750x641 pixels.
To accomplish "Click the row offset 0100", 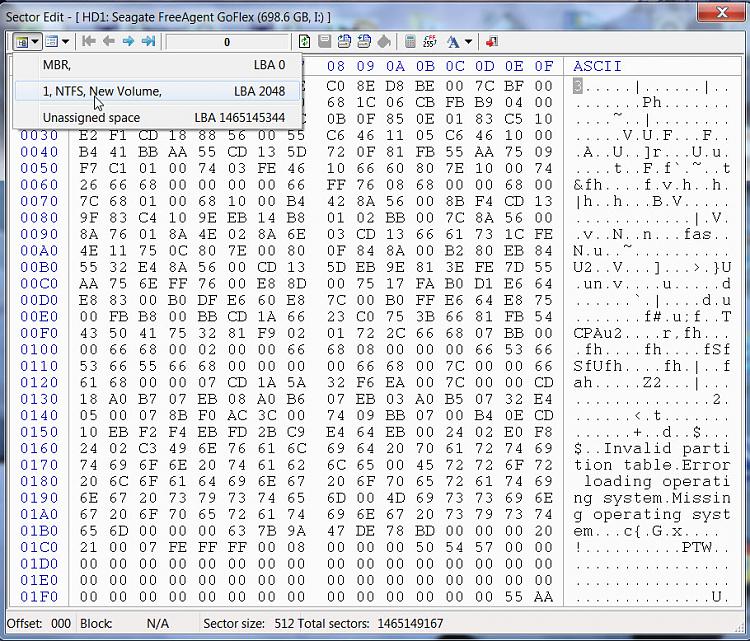I will (x=39, y=350).
